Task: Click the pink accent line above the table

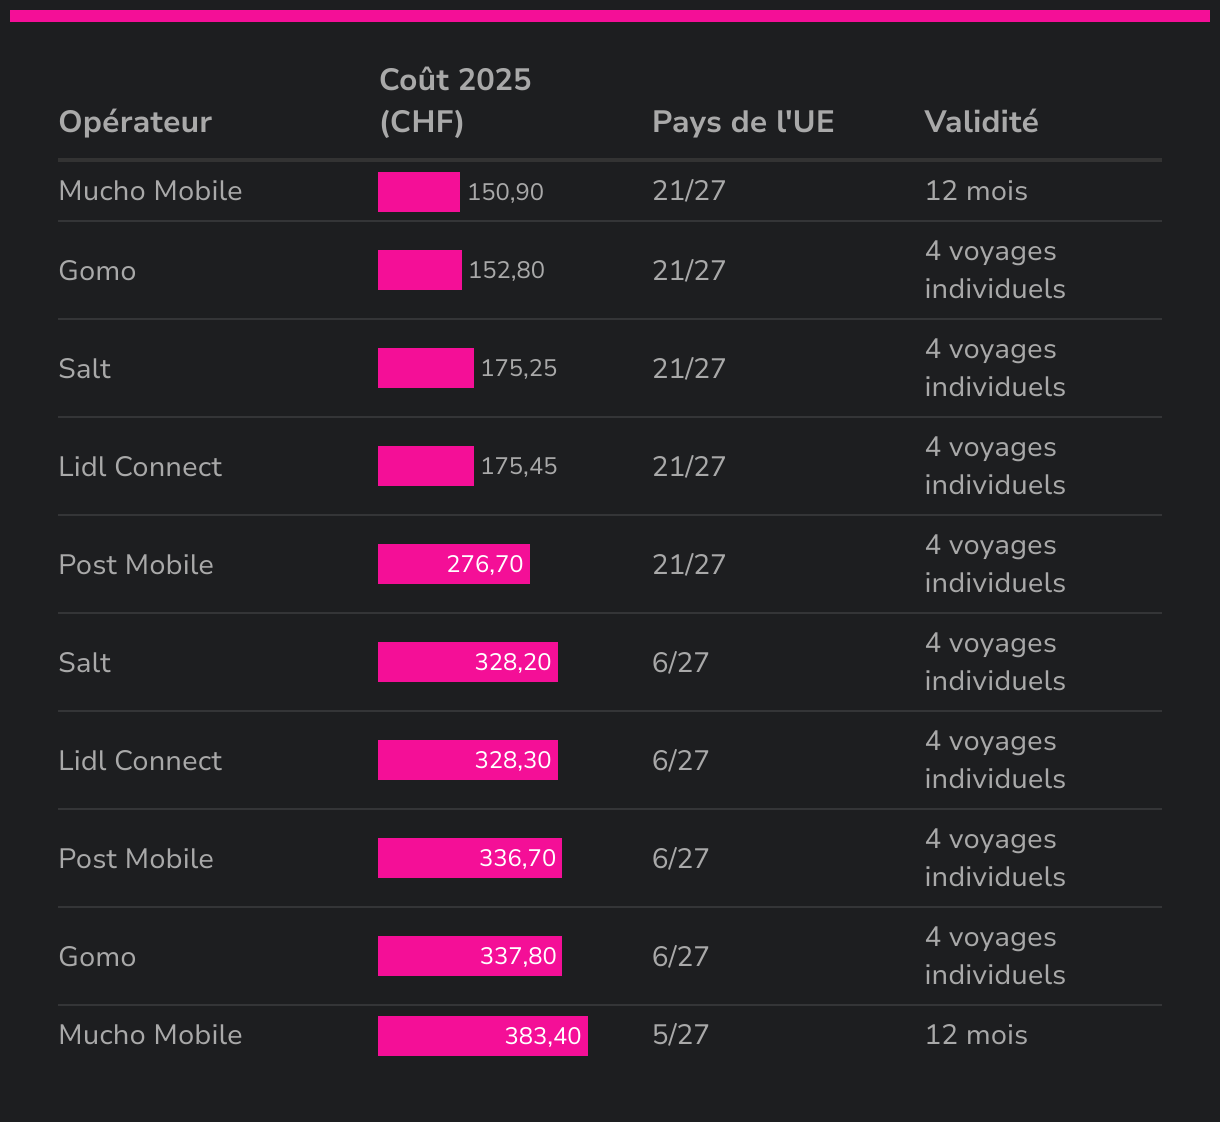Action: (x=609, y=16)
